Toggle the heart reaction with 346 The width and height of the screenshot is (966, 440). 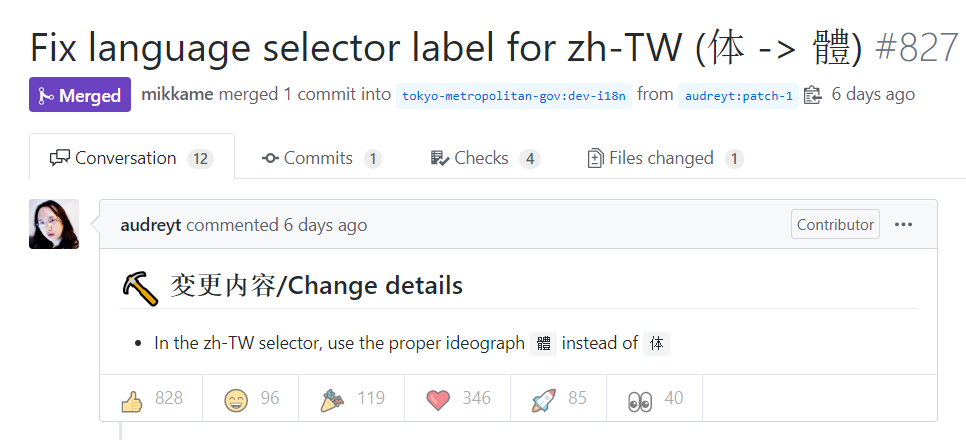pos(458,398)
